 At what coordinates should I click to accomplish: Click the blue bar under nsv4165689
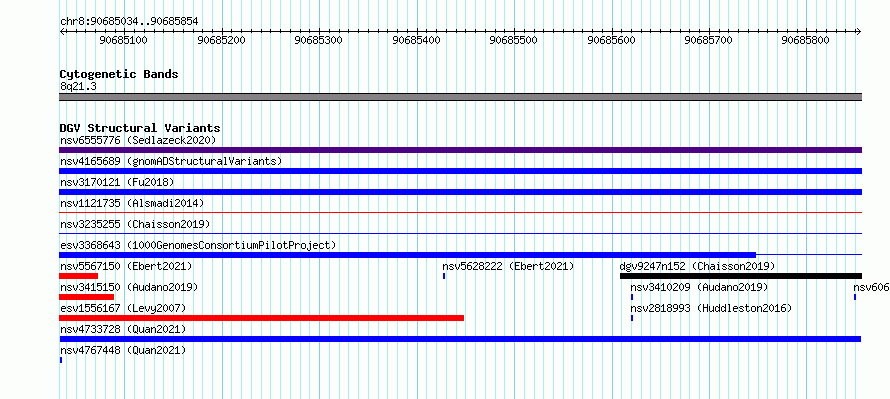coord(460,171)
